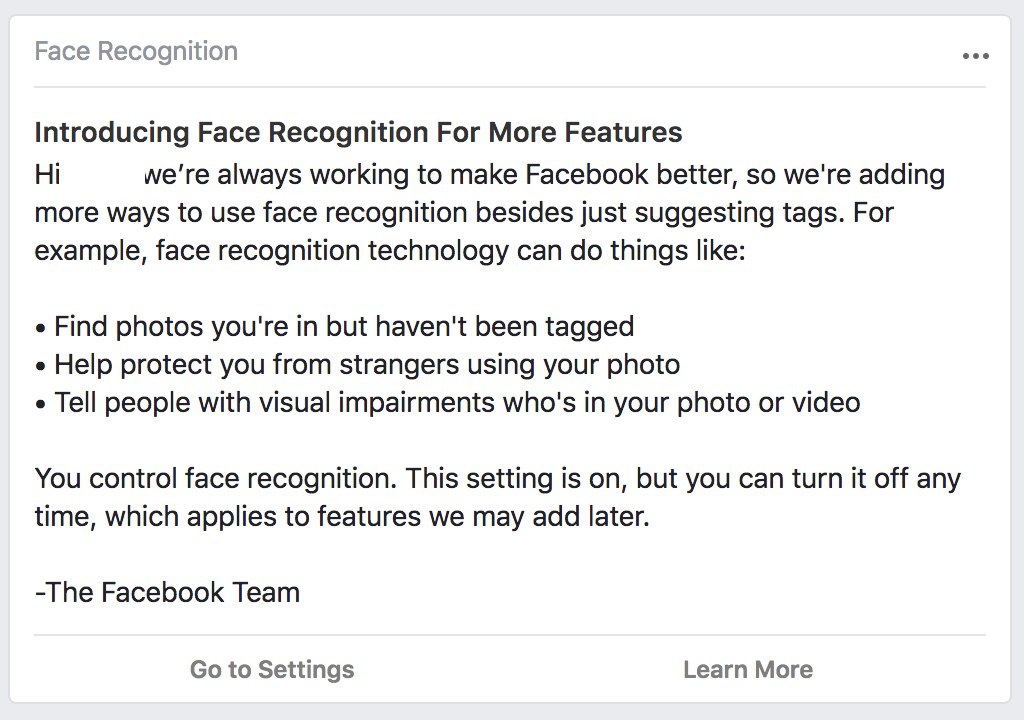Image resolution: width=1024 pixels, height=720 pixels.
Task: Select the Find photos you're in bullet
Action: tap(334, 327)
